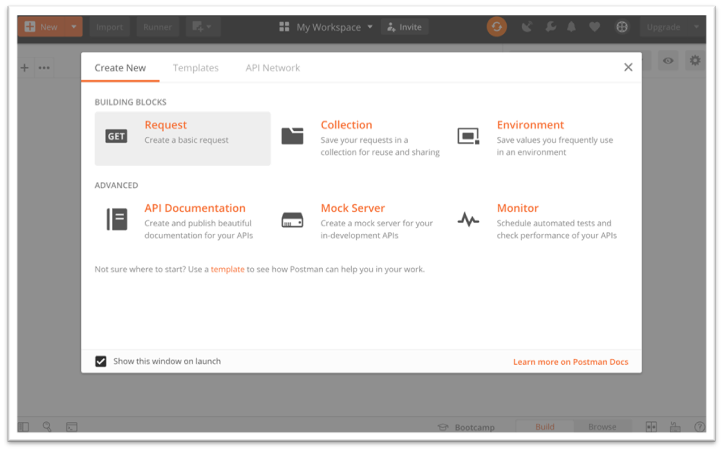Open Bootcamp in the status bar
The width and height of the screenshot is (723, 451).
(x=466, y=427)
